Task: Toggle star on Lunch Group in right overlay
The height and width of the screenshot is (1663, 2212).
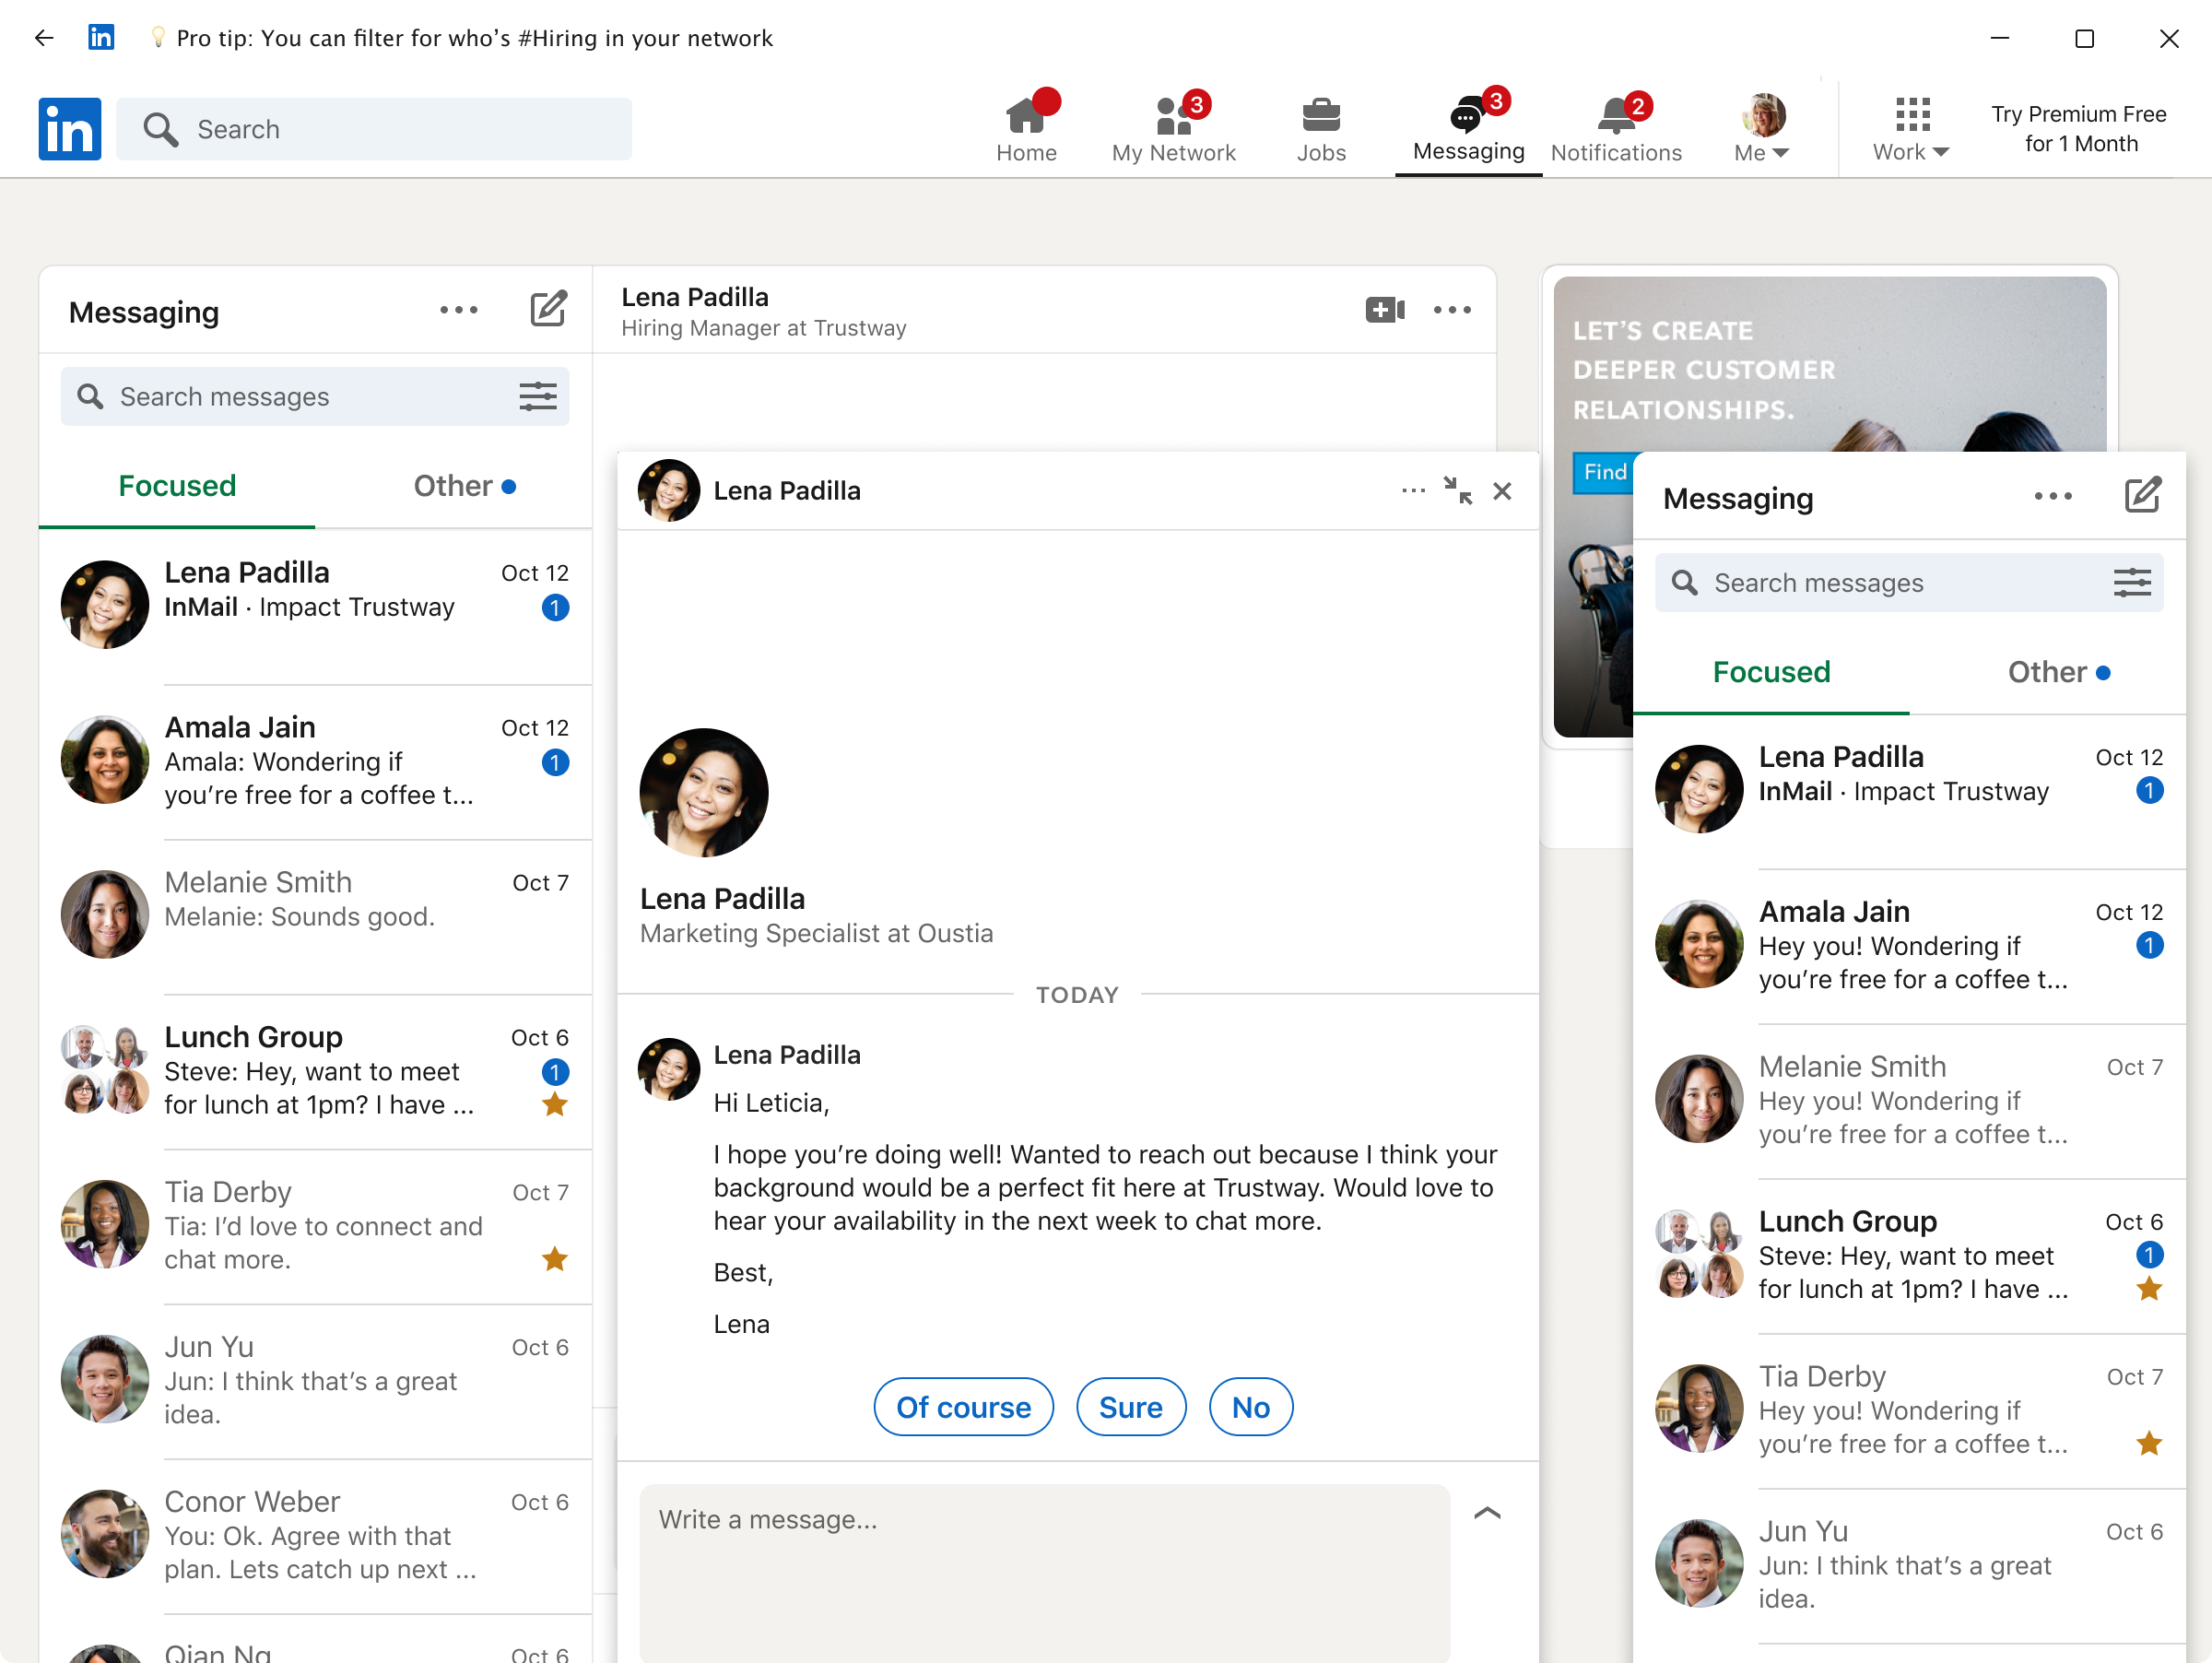Action: (2148, 1289)
